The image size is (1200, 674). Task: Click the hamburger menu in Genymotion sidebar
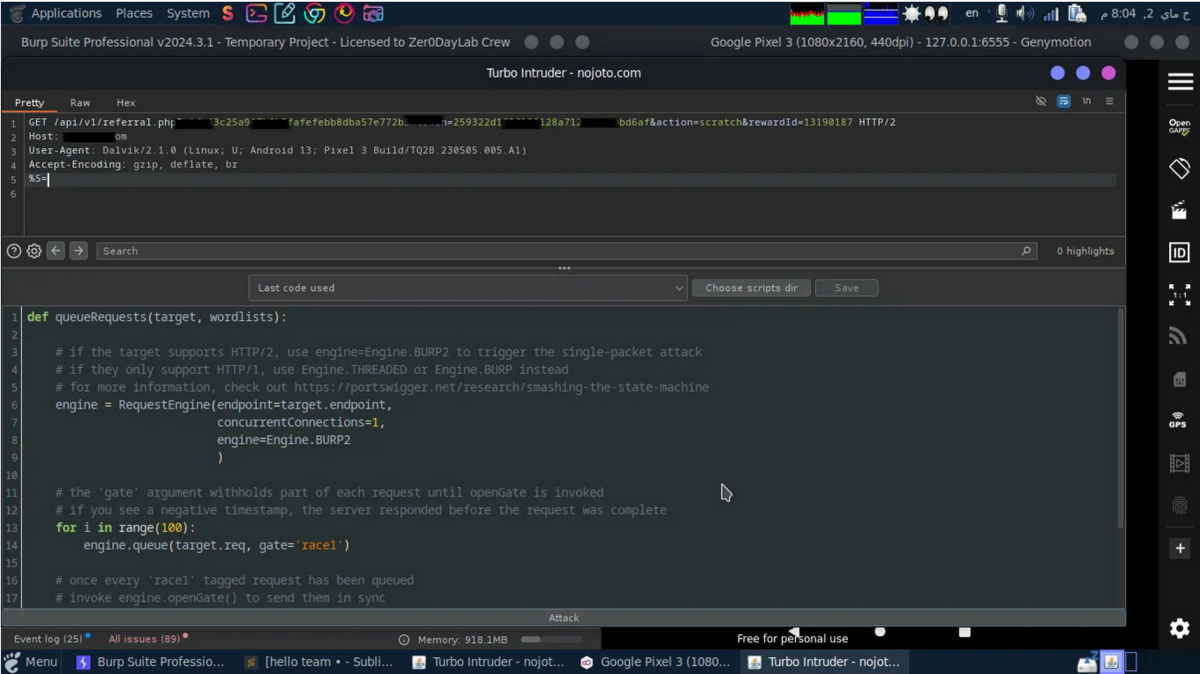click(x=1180, y=82)
